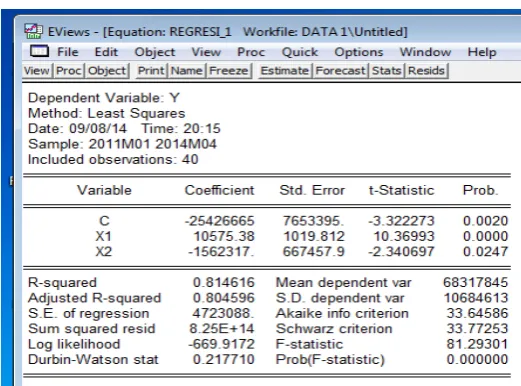Open the Proc menu in menu bar
Image resolution: width=521 pixels, height=386 pixels.
(x=251, y=52)
